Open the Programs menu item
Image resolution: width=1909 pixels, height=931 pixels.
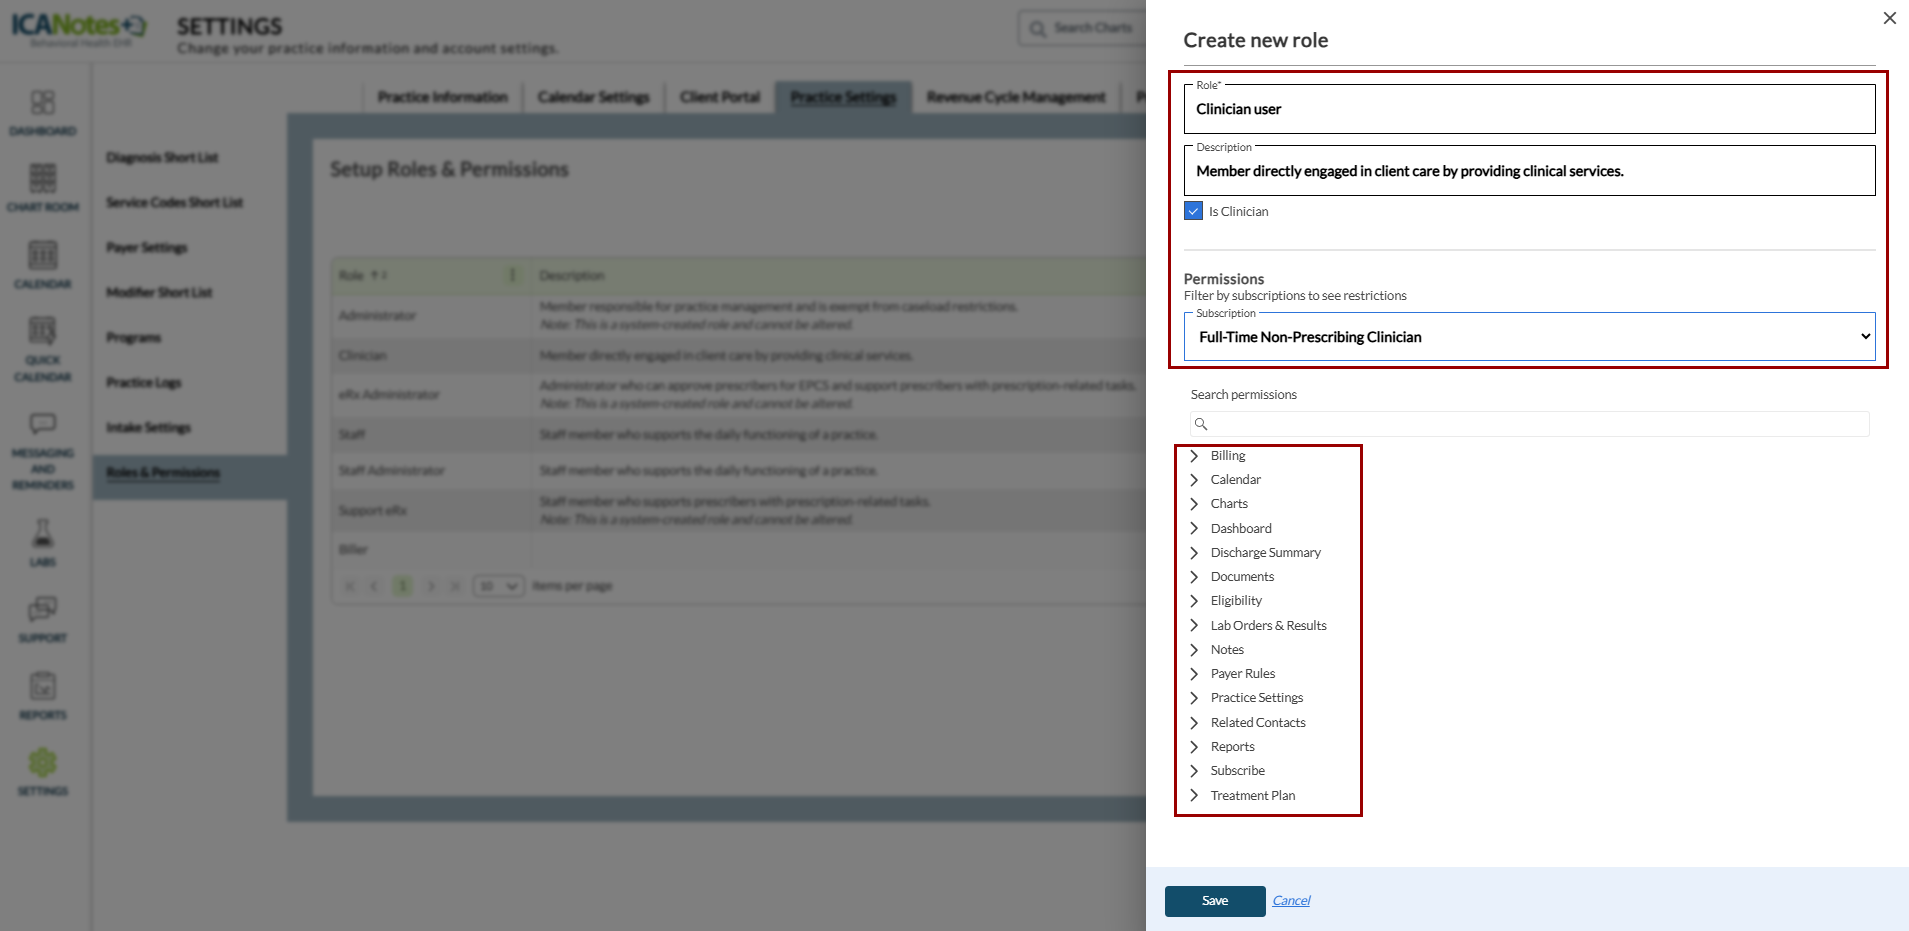(x=134, y=338)
